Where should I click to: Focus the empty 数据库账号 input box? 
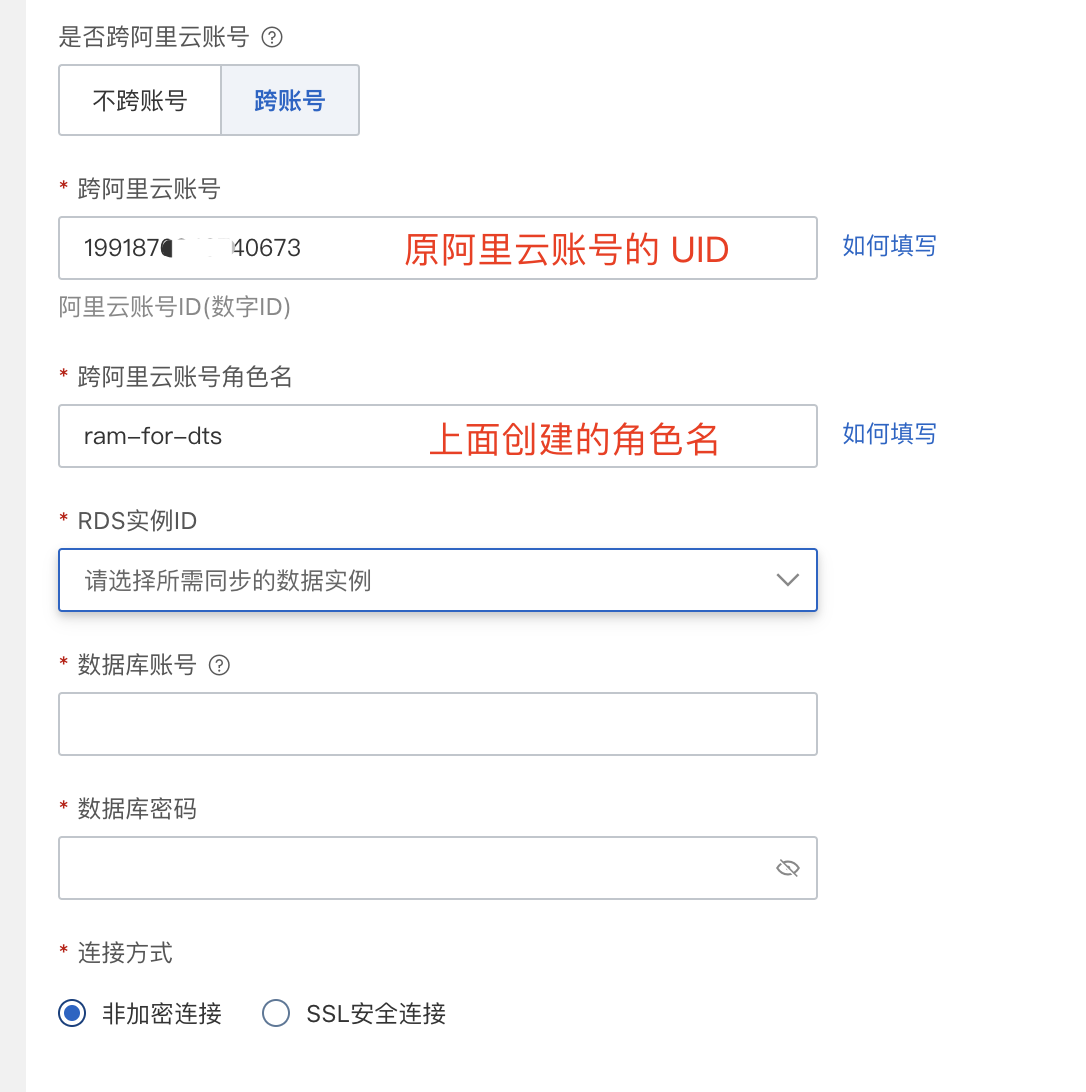437,724
